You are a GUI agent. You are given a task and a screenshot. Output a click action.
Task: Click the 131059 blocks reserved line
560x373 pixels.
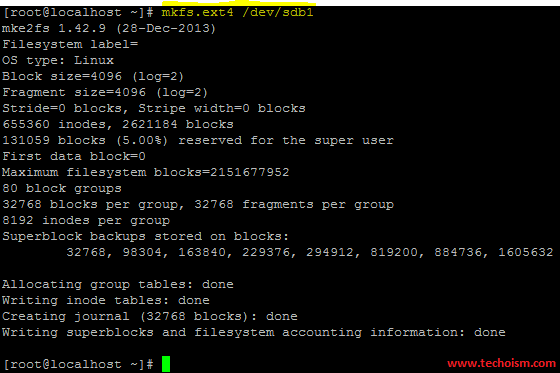coord(198,140)
